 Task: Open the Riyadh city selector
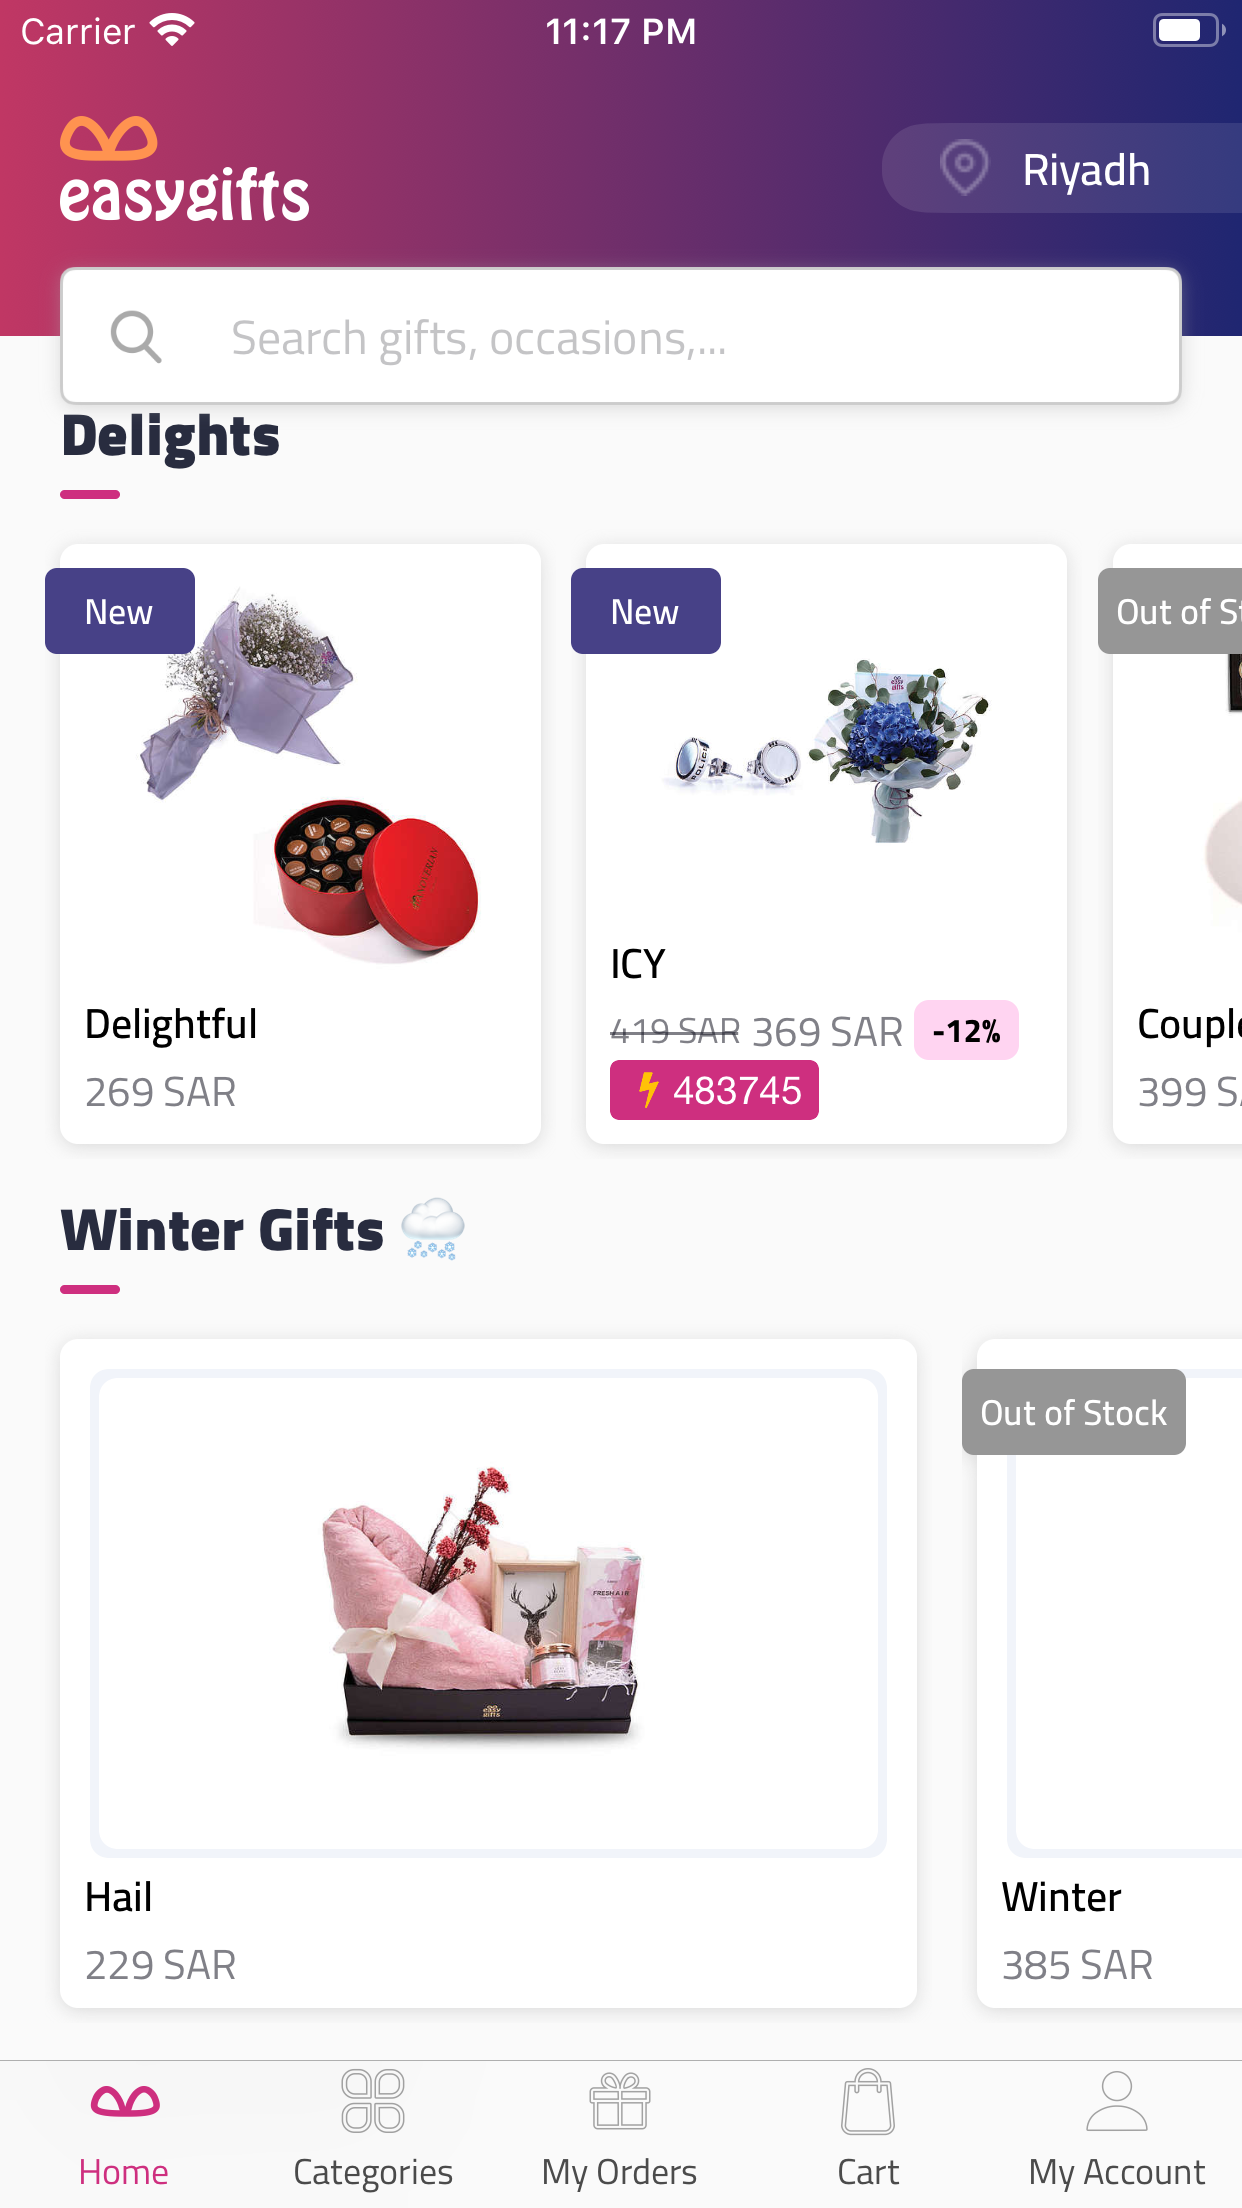coord(1062,168)
